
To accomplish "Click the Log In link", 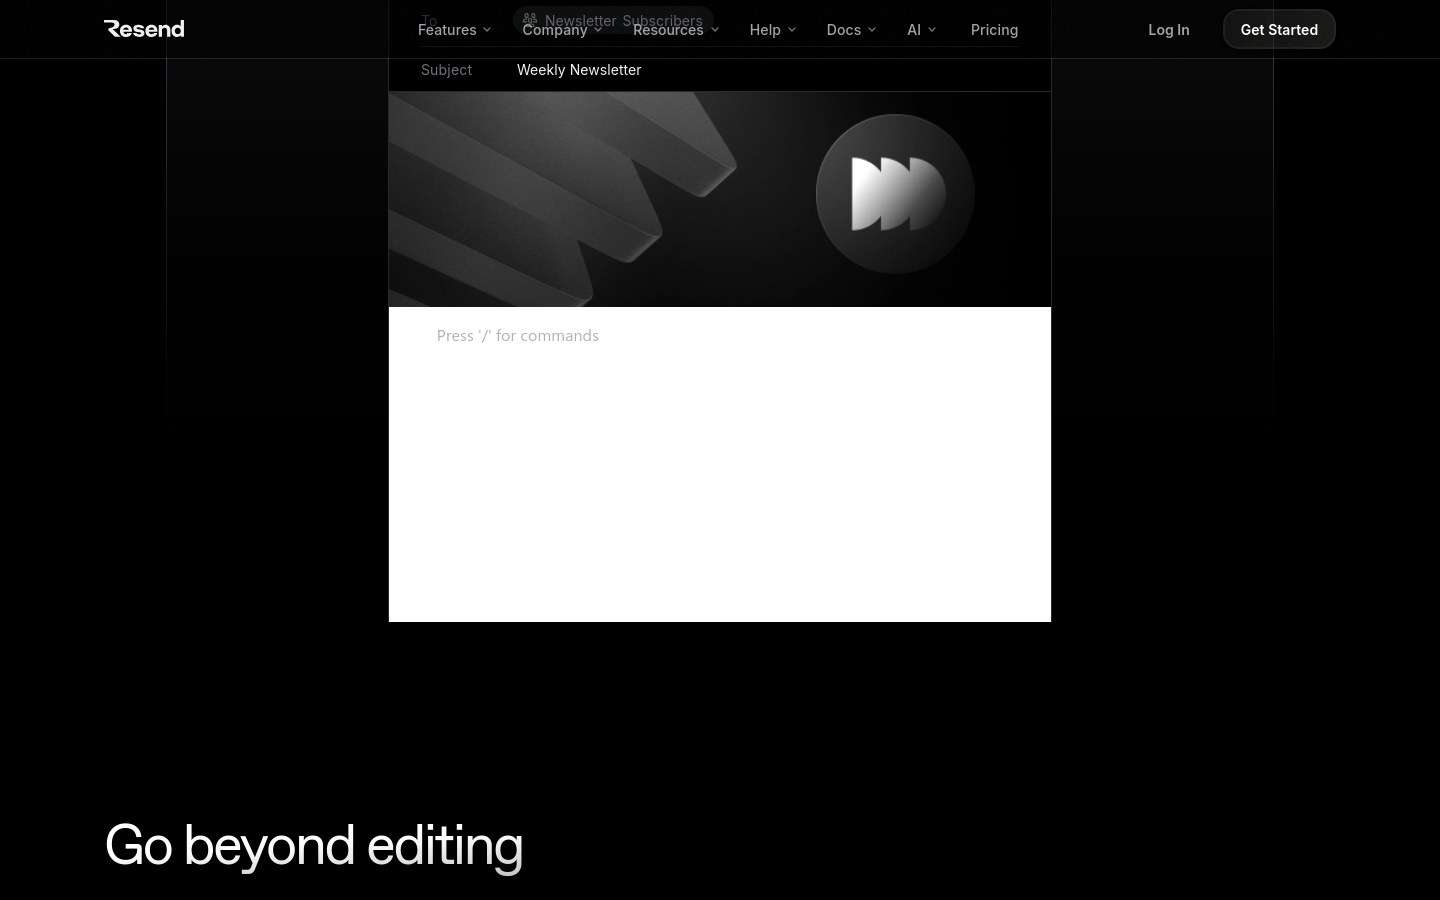I will pos(1168,30).
